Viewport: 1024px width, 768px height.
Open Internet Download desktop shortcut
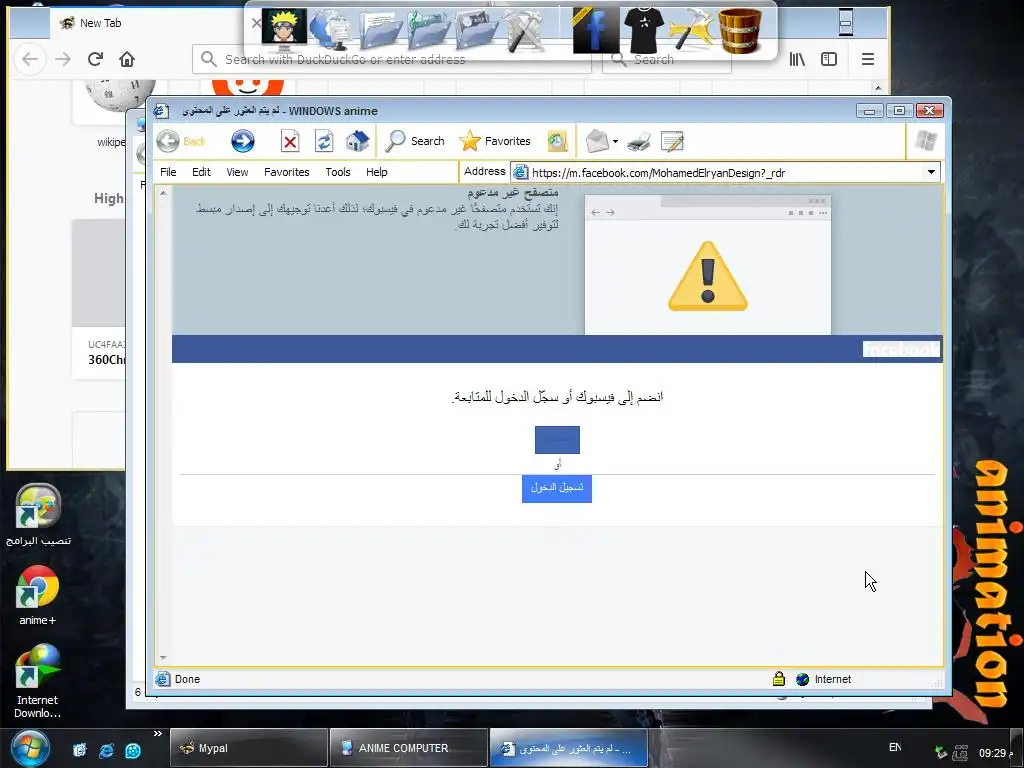[x=37, y=681]
